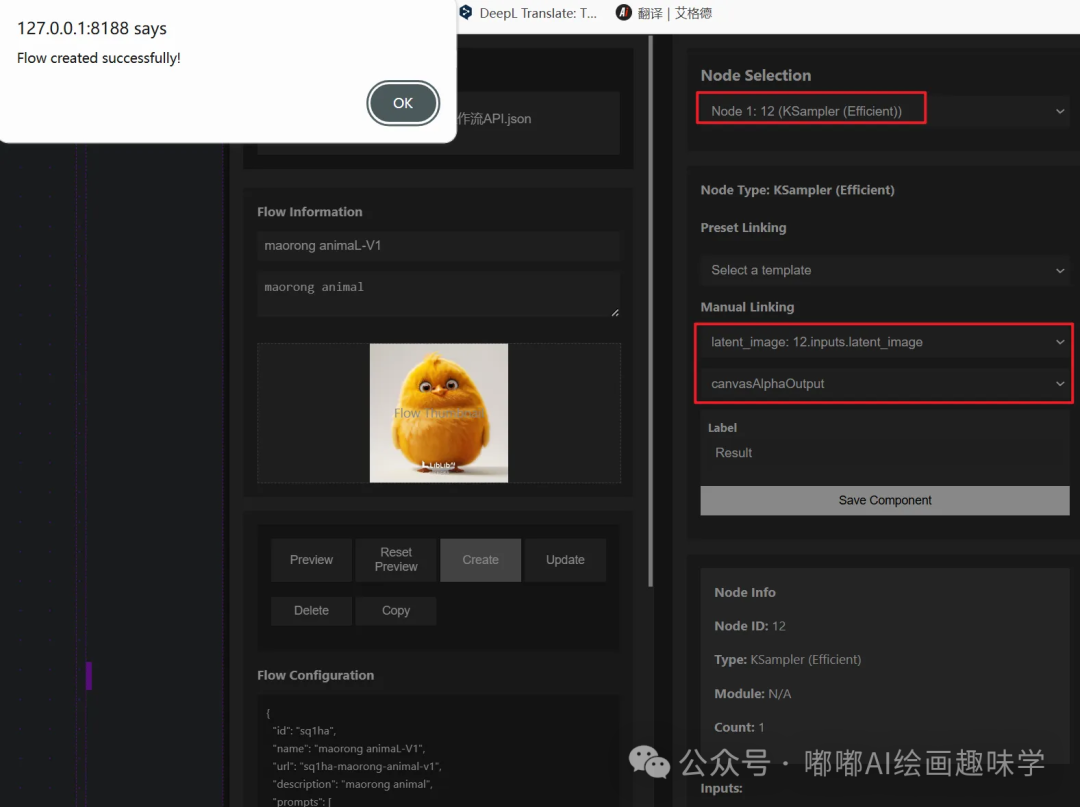Open the latent_image manual linking dropdown
This screenshot has width=1080, height=807.
point(884,342)
